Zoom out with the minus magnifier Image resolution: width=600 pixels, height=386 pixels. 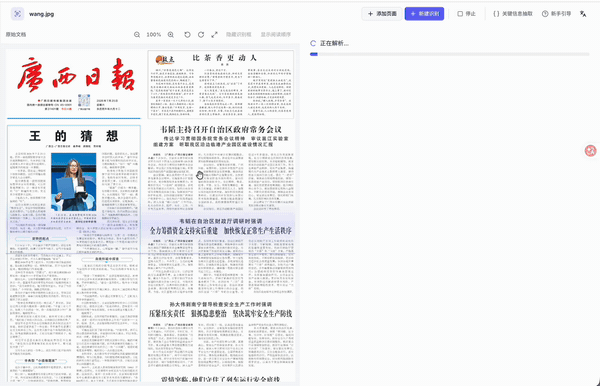pyautogui.click(x=137, y=34)
